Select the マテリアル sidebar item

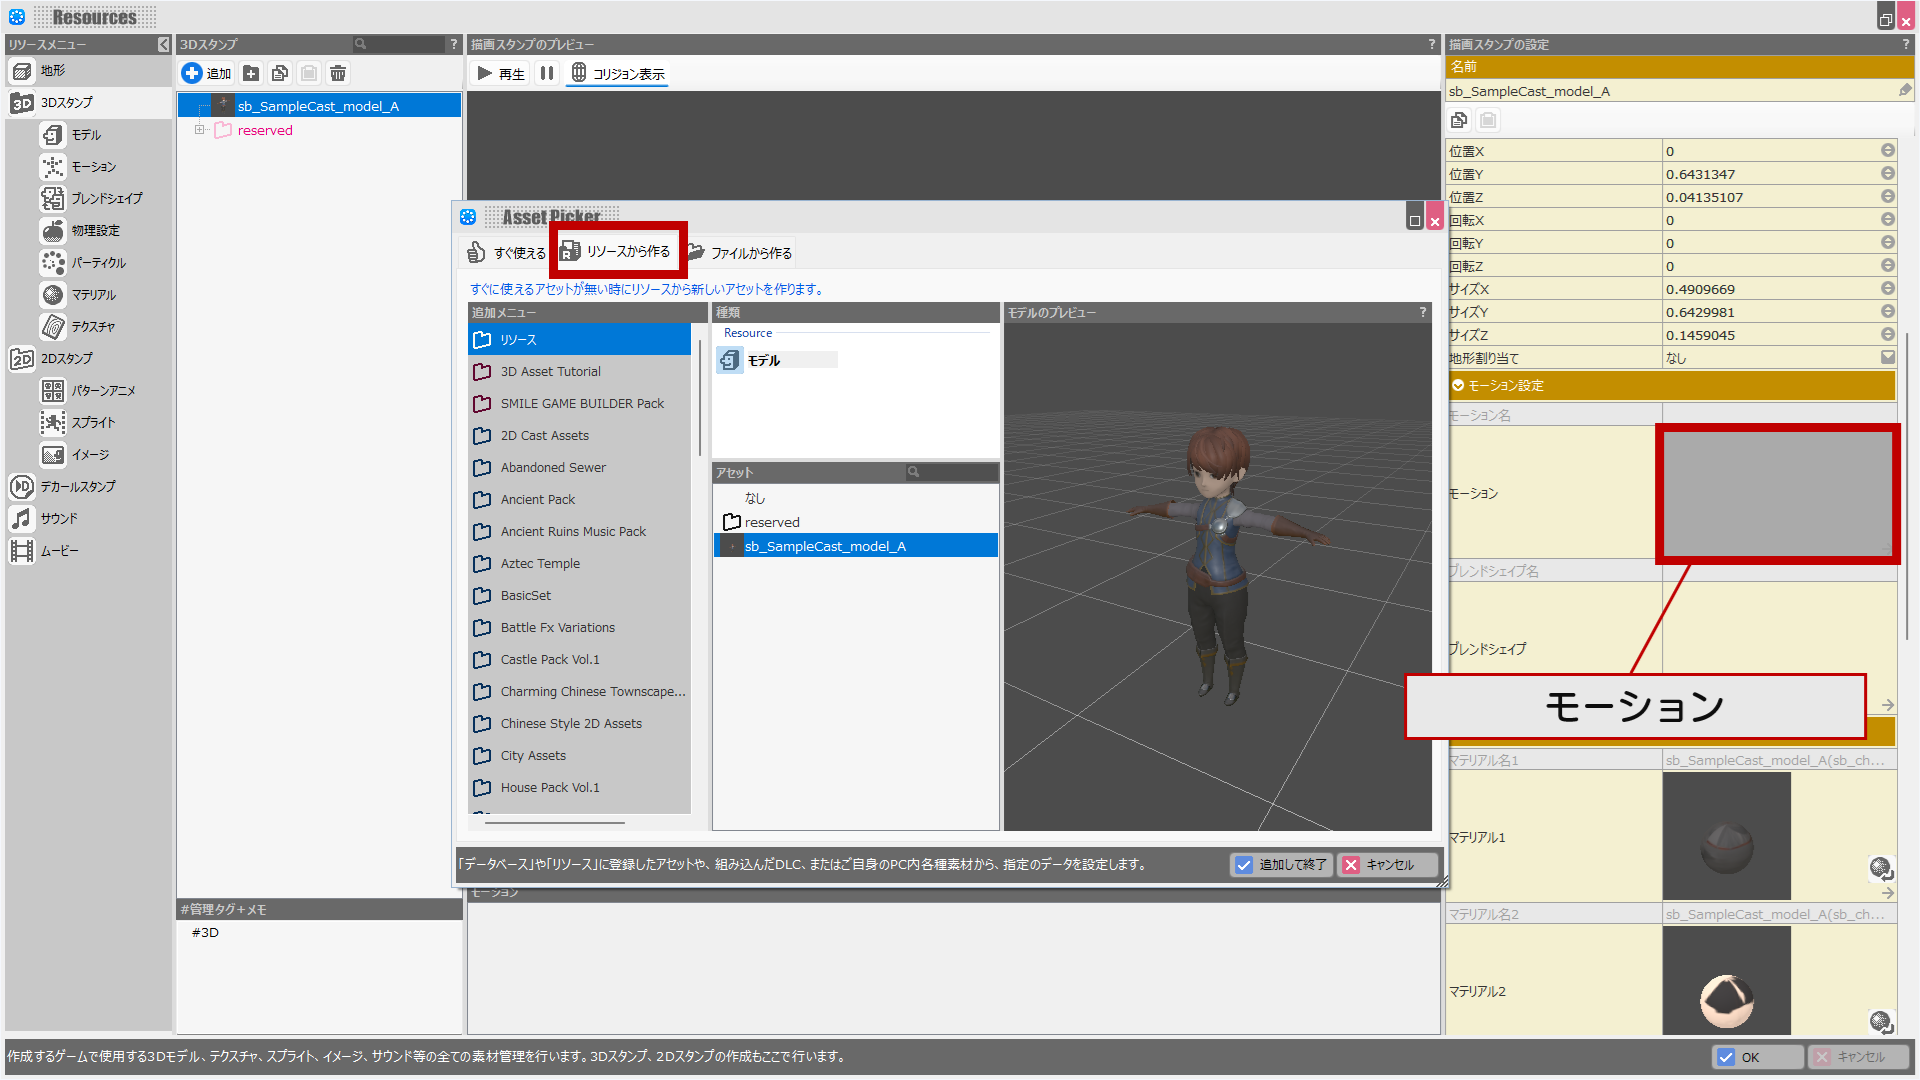(x=92, y=295)
